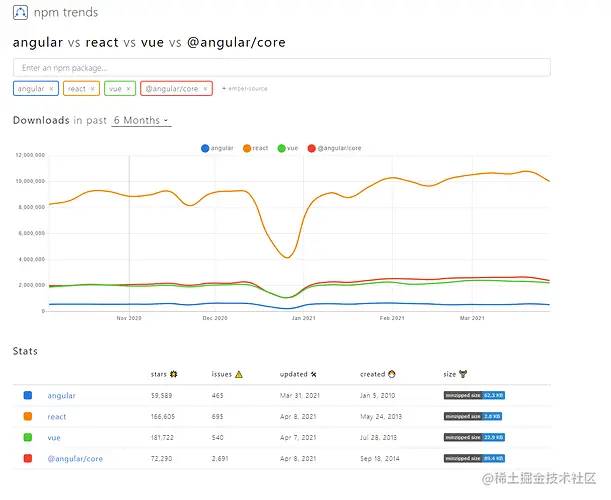
Task: Toggle angular series in chart legend
Action: pyautogui.click(x=217, y=148)
